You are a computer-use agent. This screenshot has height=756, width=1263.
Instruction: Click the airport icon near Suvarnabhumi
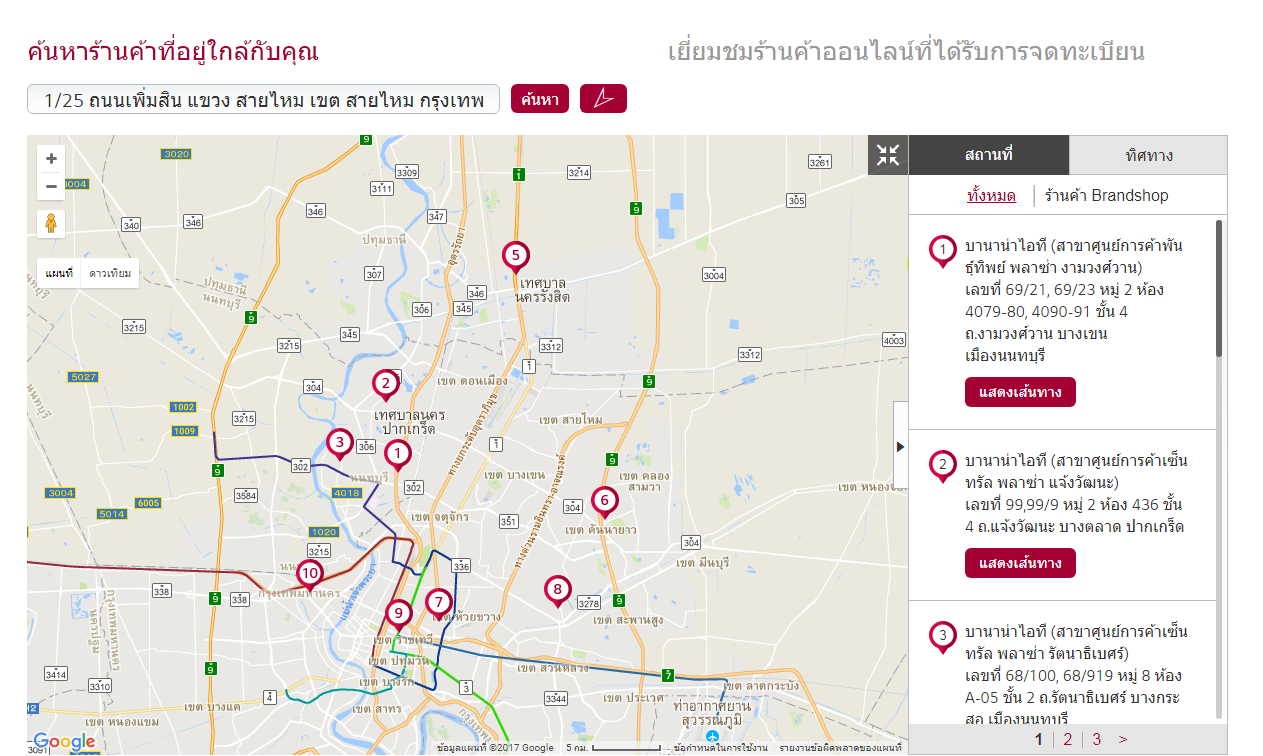(712, 735)
